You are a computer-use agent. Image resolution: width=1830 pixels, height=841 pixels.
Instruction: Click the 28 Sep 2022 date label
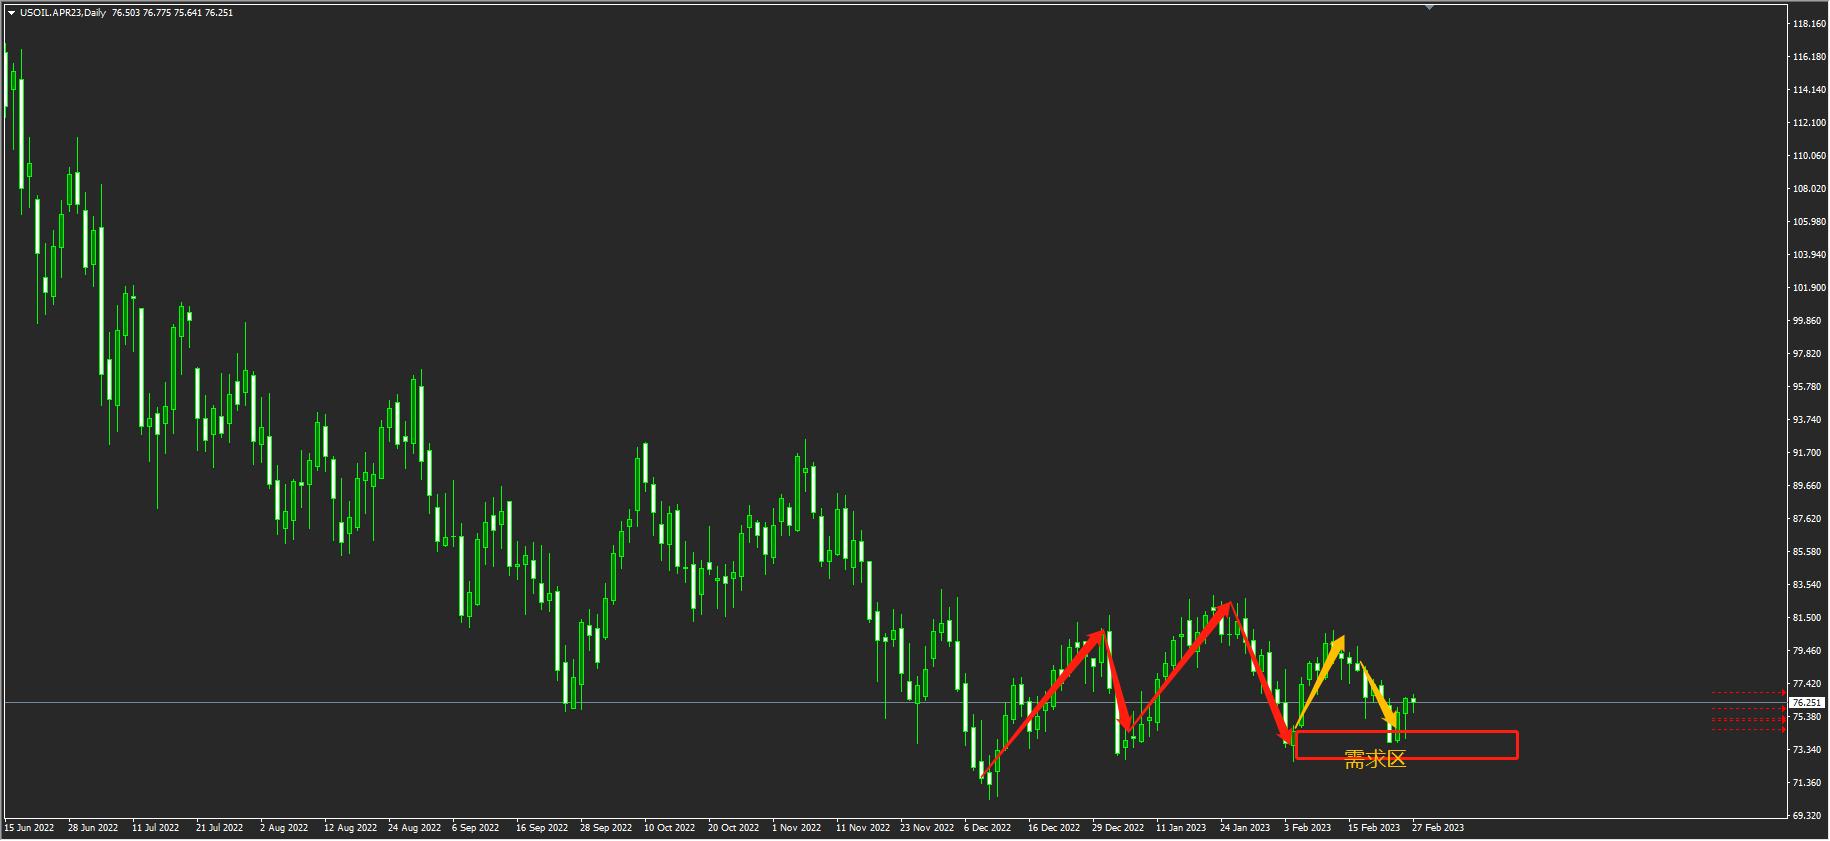point(606,828)
